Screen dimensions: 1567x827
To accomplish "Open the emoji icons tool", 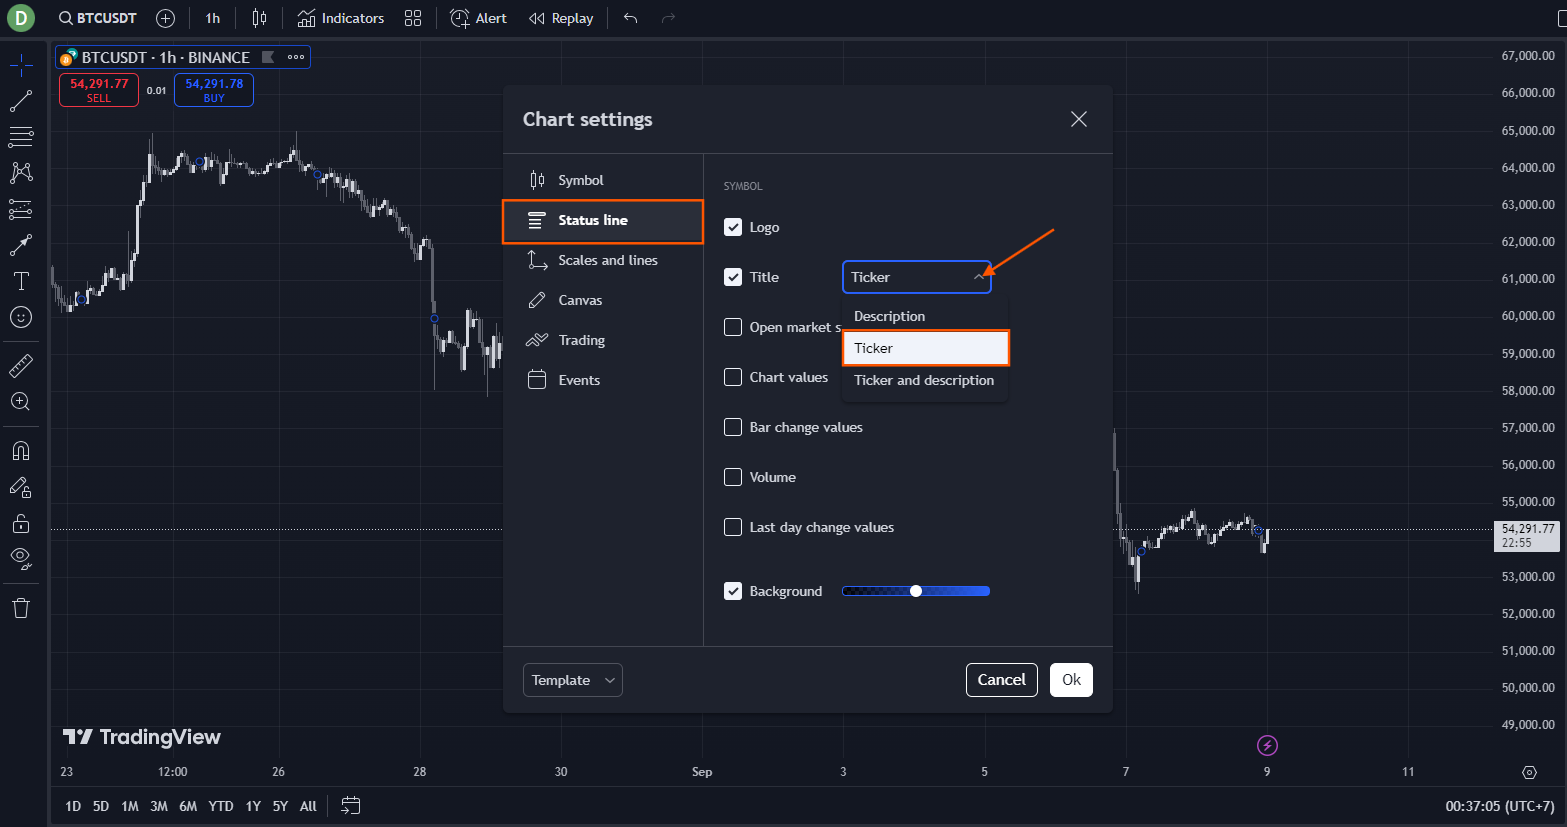I will click(21, 317).
